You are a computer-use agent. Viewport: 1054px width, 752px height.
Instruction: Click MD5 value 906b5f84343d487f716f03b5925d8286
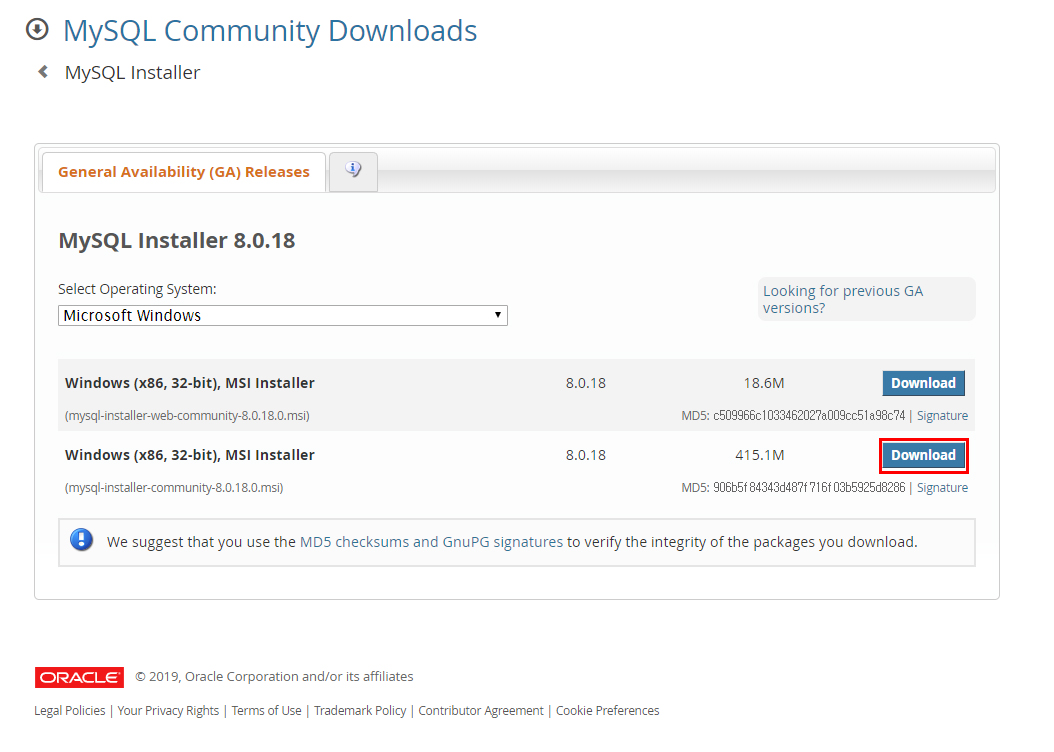coord(809,488)
